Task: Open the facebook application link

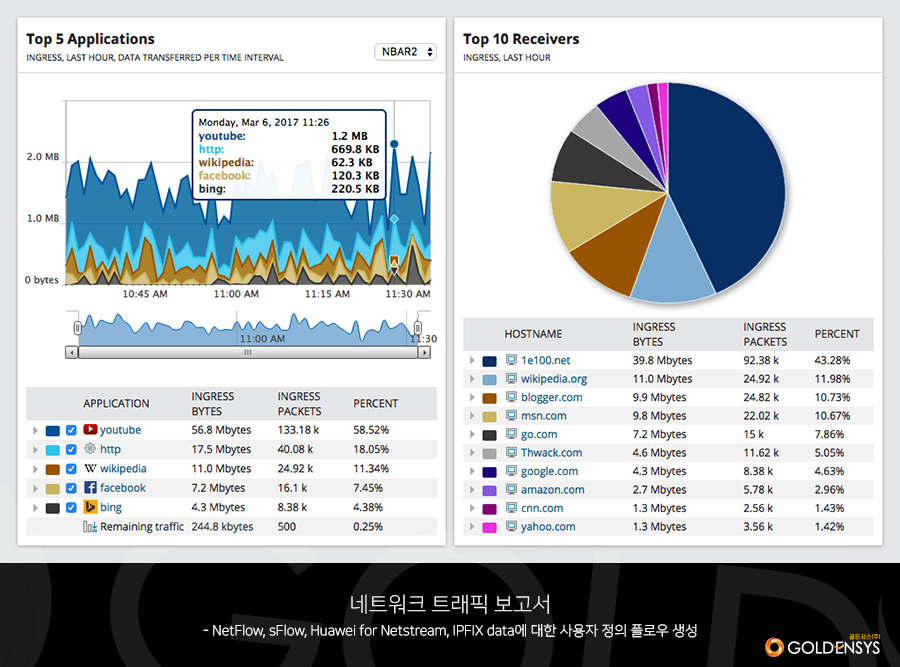Action: pyautogui.click(x=123, y=488)
